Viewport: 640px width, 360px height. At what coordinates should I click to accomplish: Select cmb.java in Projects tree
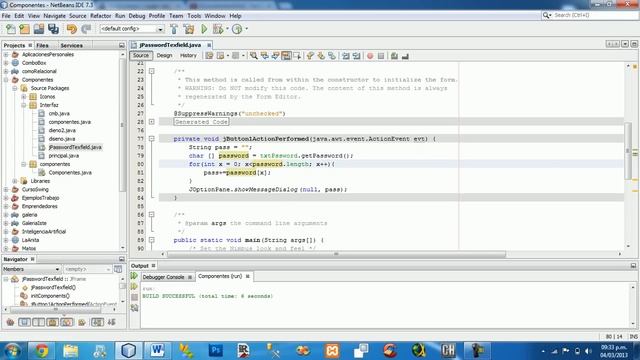(x=59, y=113)
